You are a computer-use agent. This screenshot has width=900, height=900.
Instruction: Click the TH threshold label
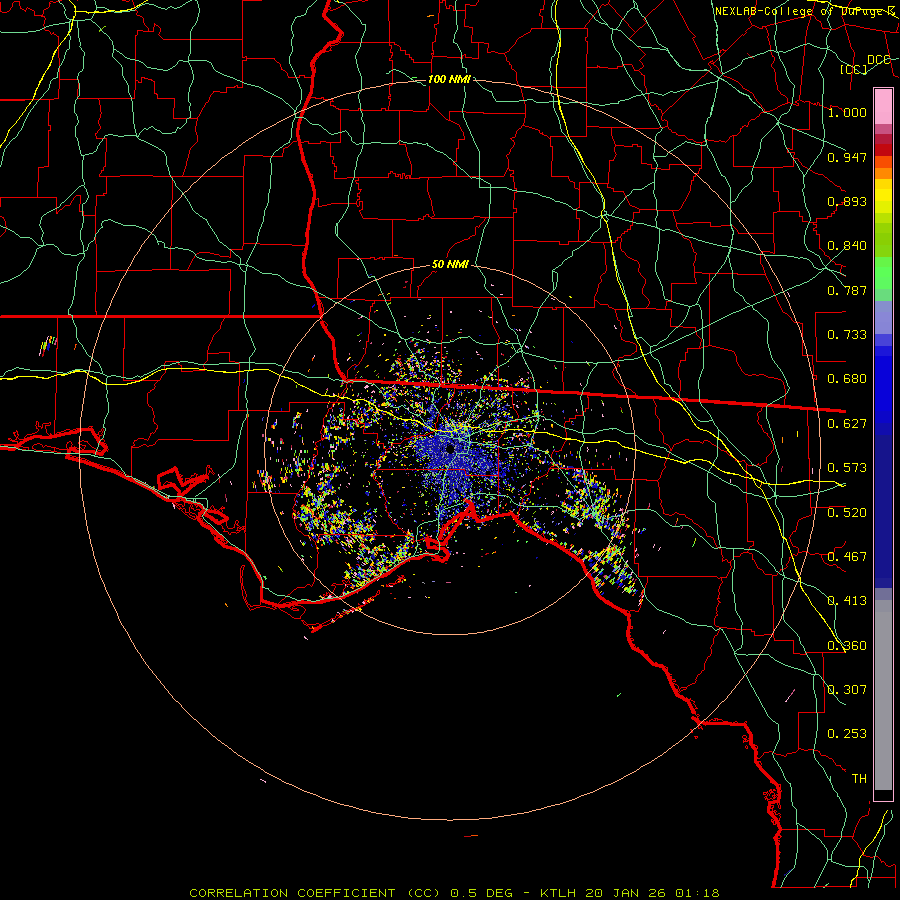coord(859,779)
